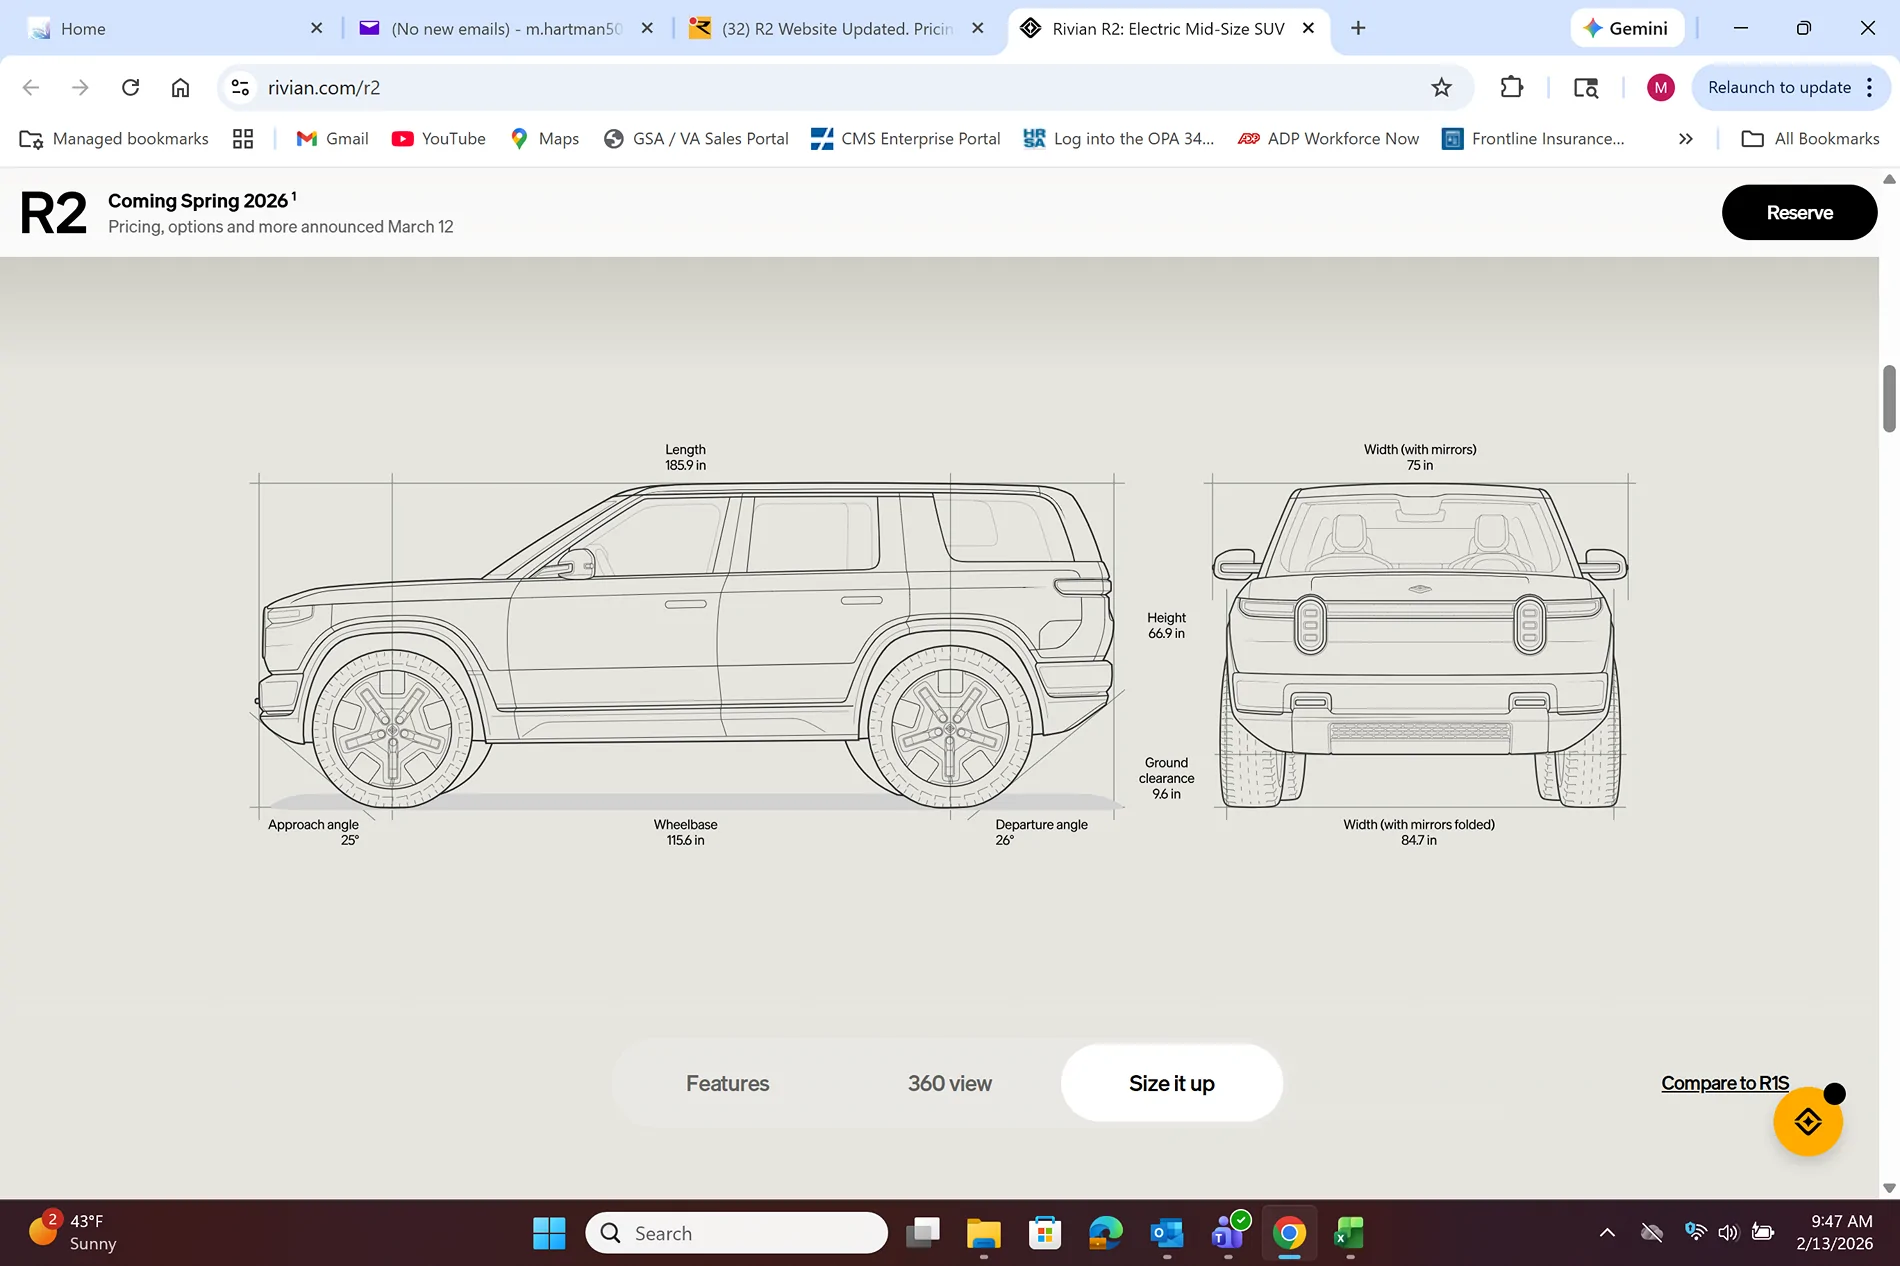This screenshot has height=1266, width=1900.
Task: Click the Windows Start button
Action: [x=549, y=1233]
